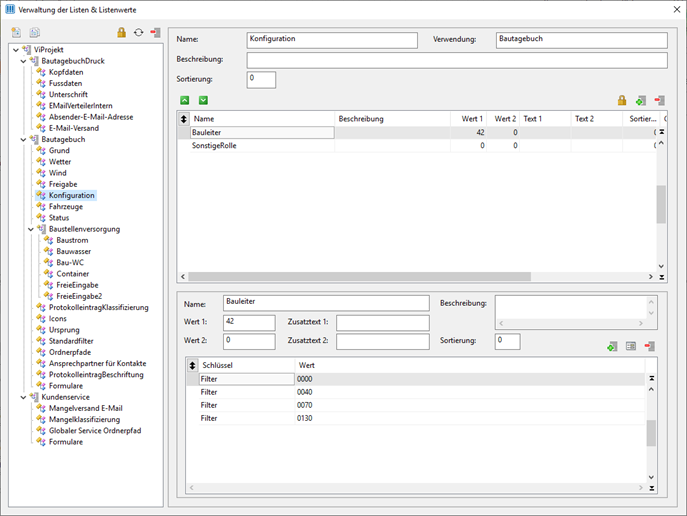Click the Wert 1 field showing 42

click(249, 323)
